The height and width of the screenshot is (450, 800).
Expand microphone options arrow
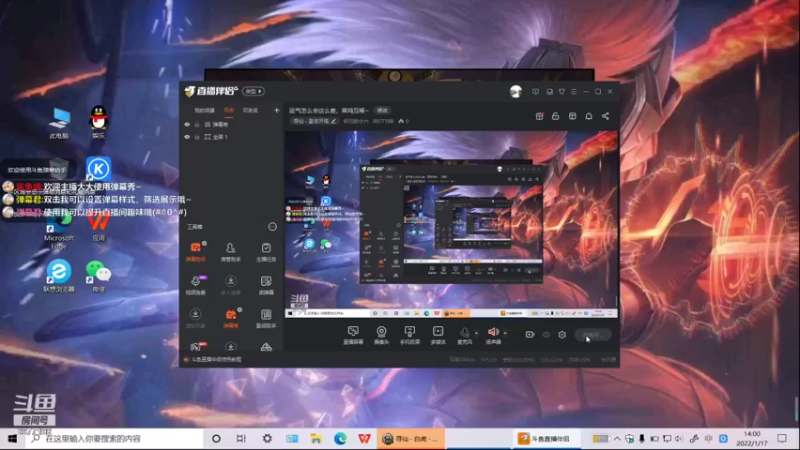point(477,333)
